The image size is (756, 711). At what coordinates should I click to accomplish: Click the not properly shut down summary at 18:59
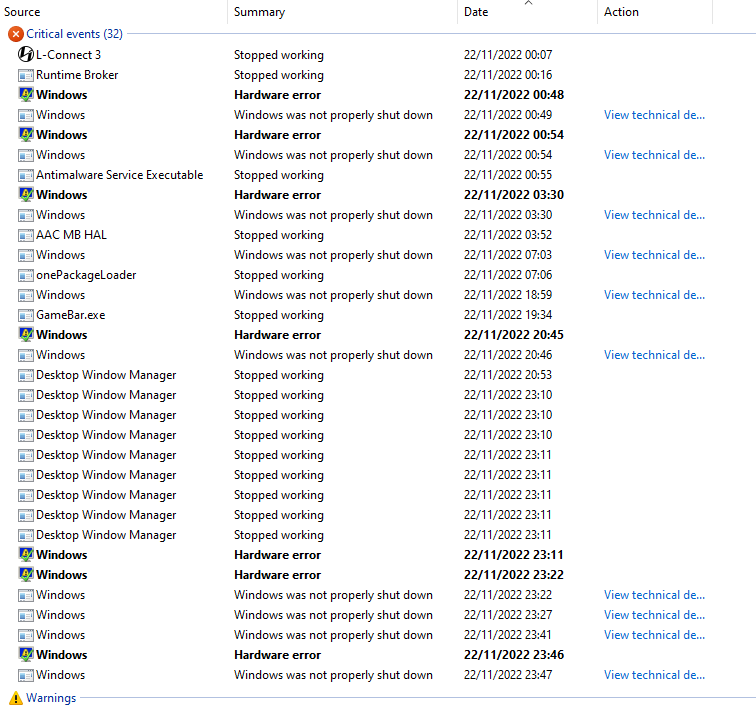(333, 295)
